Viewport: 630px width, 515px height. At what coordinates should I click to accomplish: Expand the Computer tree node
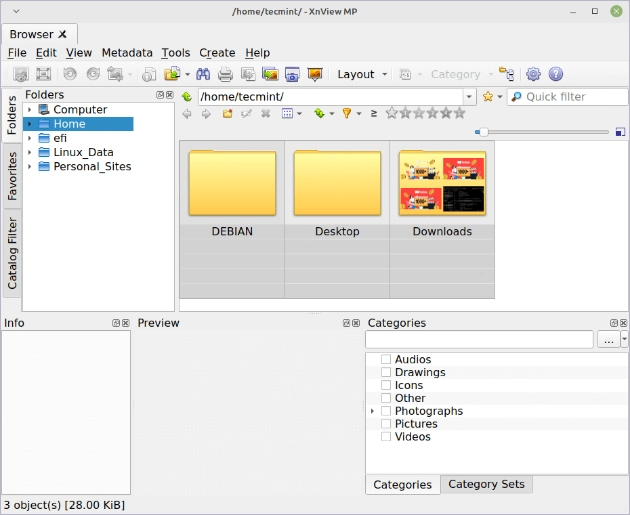tap(29, 109)
